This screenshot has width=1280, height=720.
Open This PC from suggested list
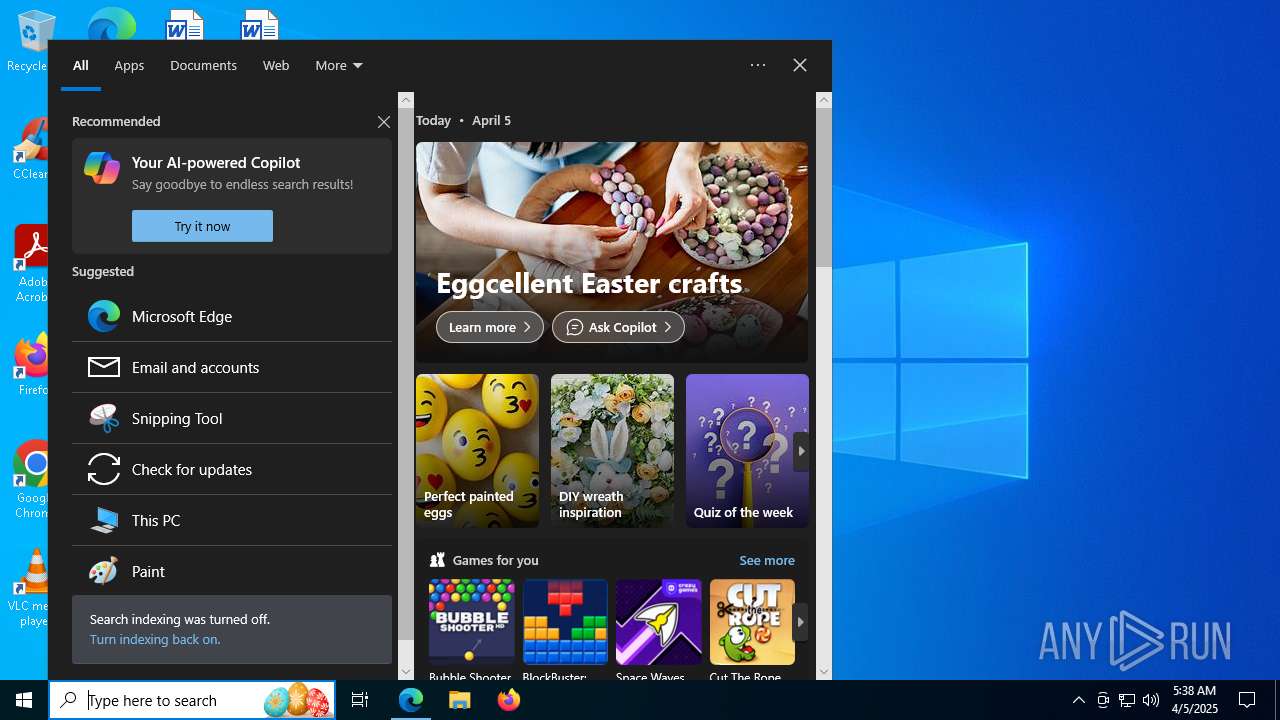232,520
